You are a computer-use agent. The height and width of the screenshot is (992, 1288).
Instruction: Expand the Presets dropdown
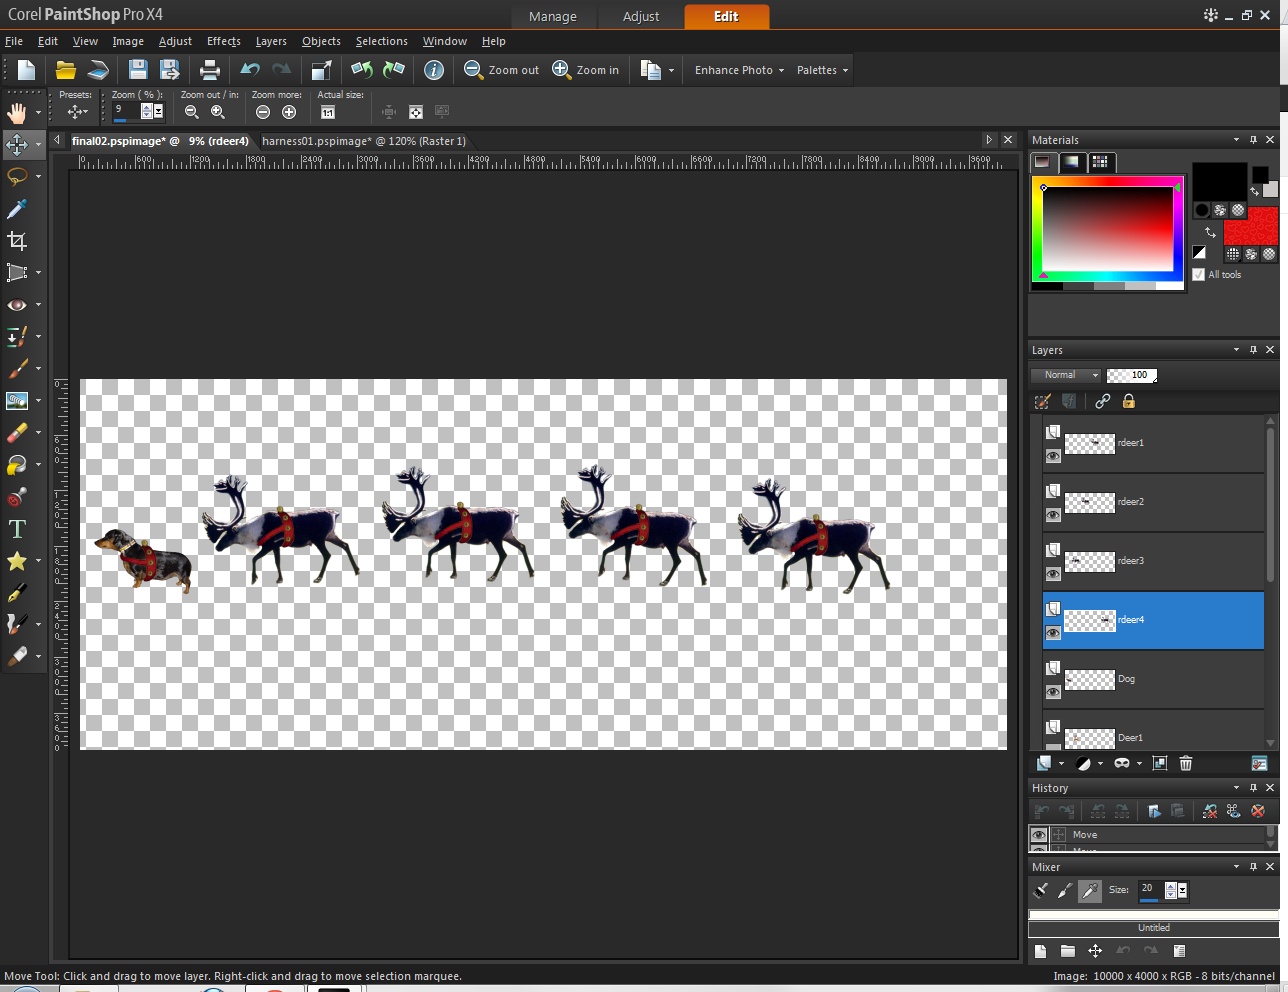pos(78,112)
